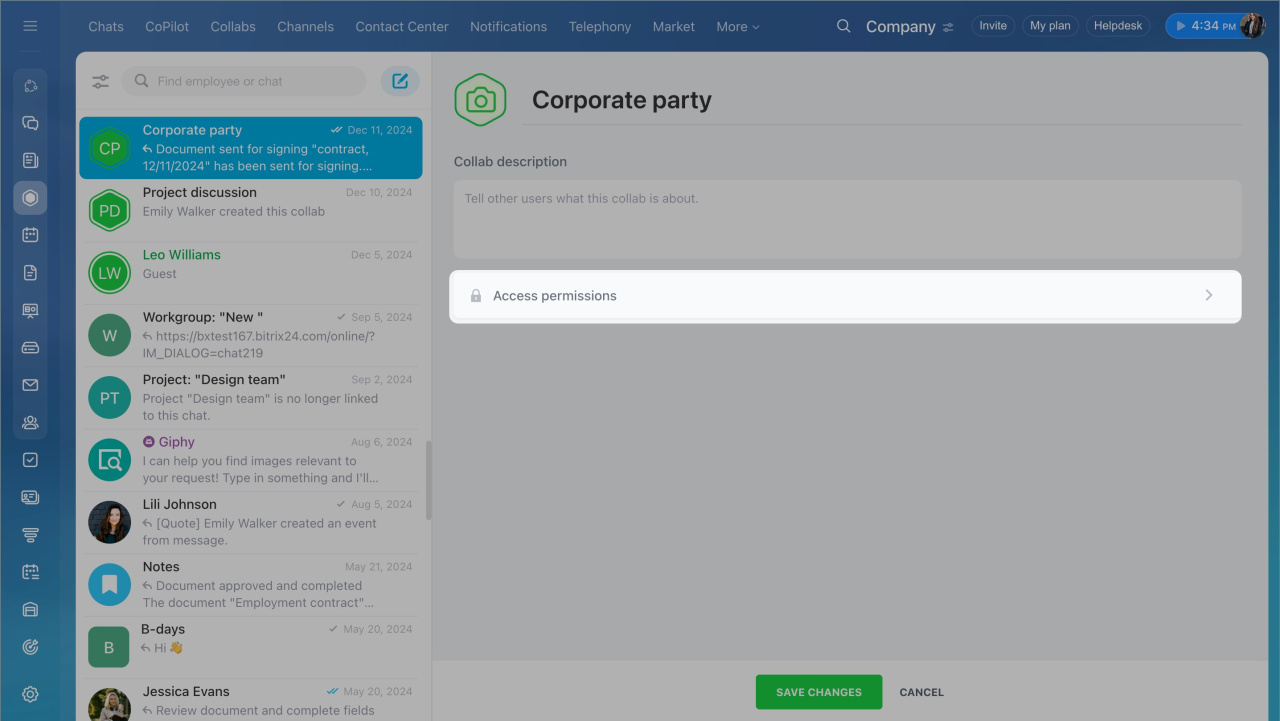
Task: Click the collab camera avatar icon
Action: coord(480,100)
